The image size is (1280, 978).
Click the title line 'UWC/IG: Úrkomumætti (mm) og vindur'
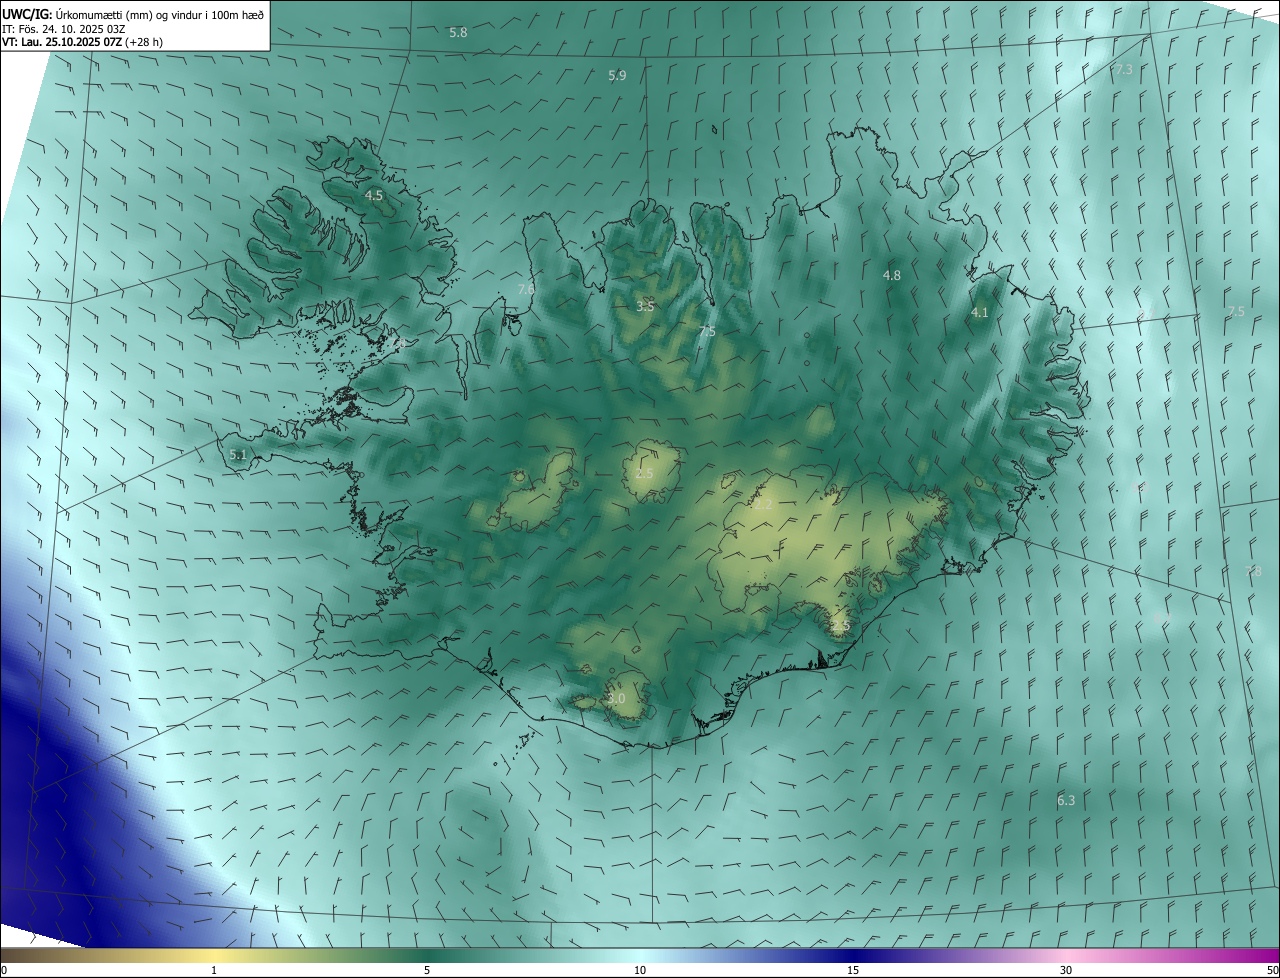133,14
